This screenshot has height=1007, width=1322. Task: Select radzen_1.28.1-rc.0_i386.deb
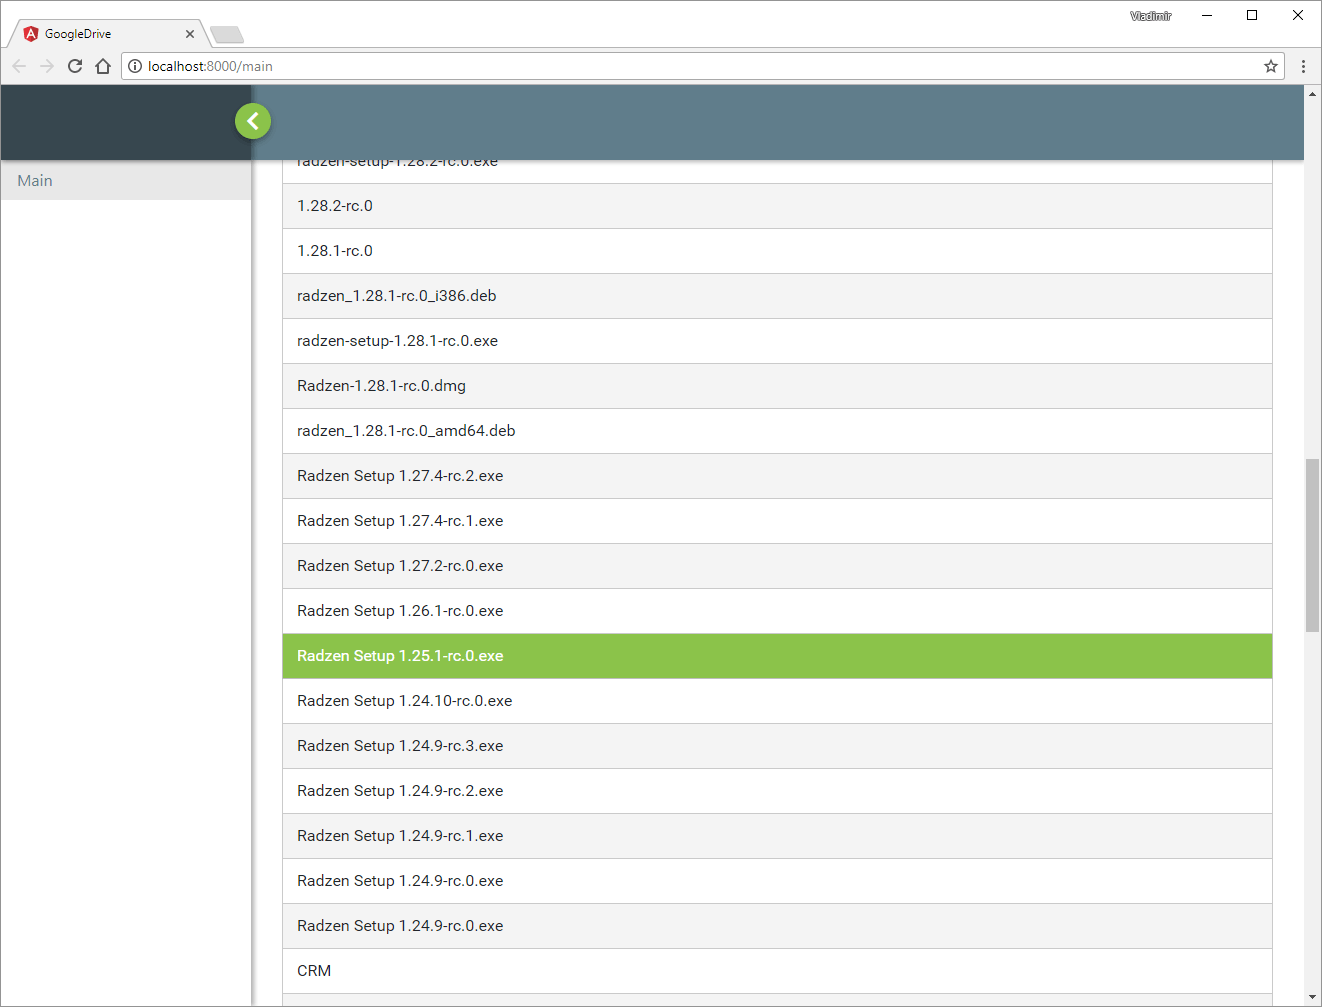[x=777, y=296]
